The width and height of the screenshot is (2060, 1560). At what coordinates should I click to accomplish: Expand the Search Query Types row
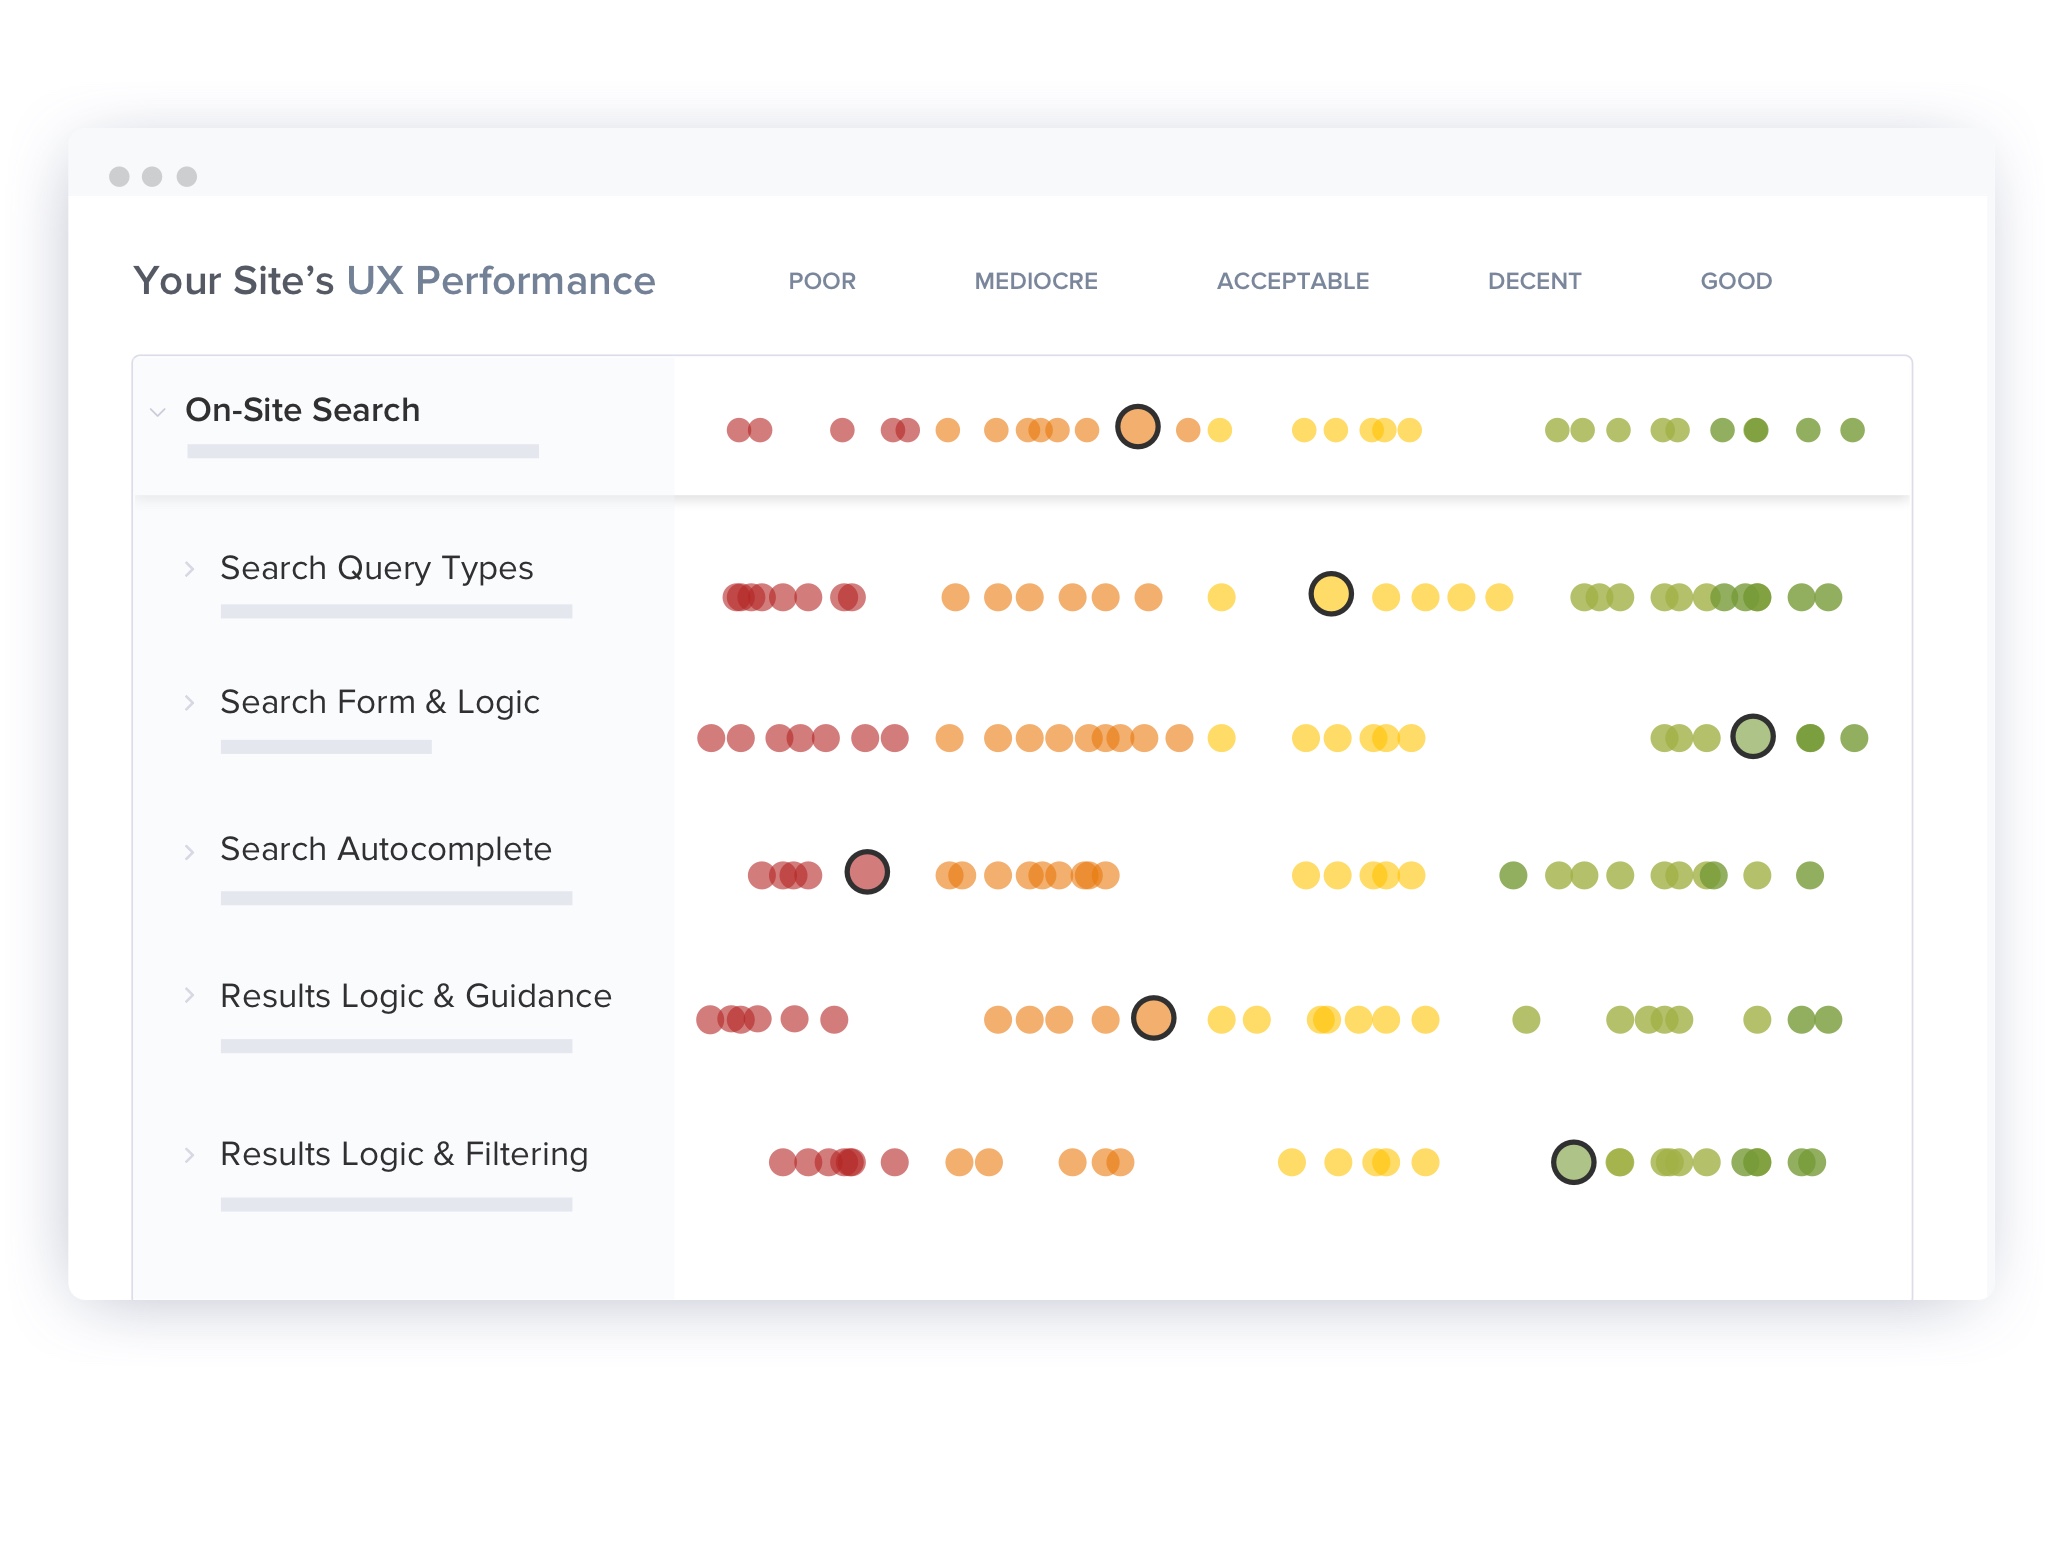(189, 569)
